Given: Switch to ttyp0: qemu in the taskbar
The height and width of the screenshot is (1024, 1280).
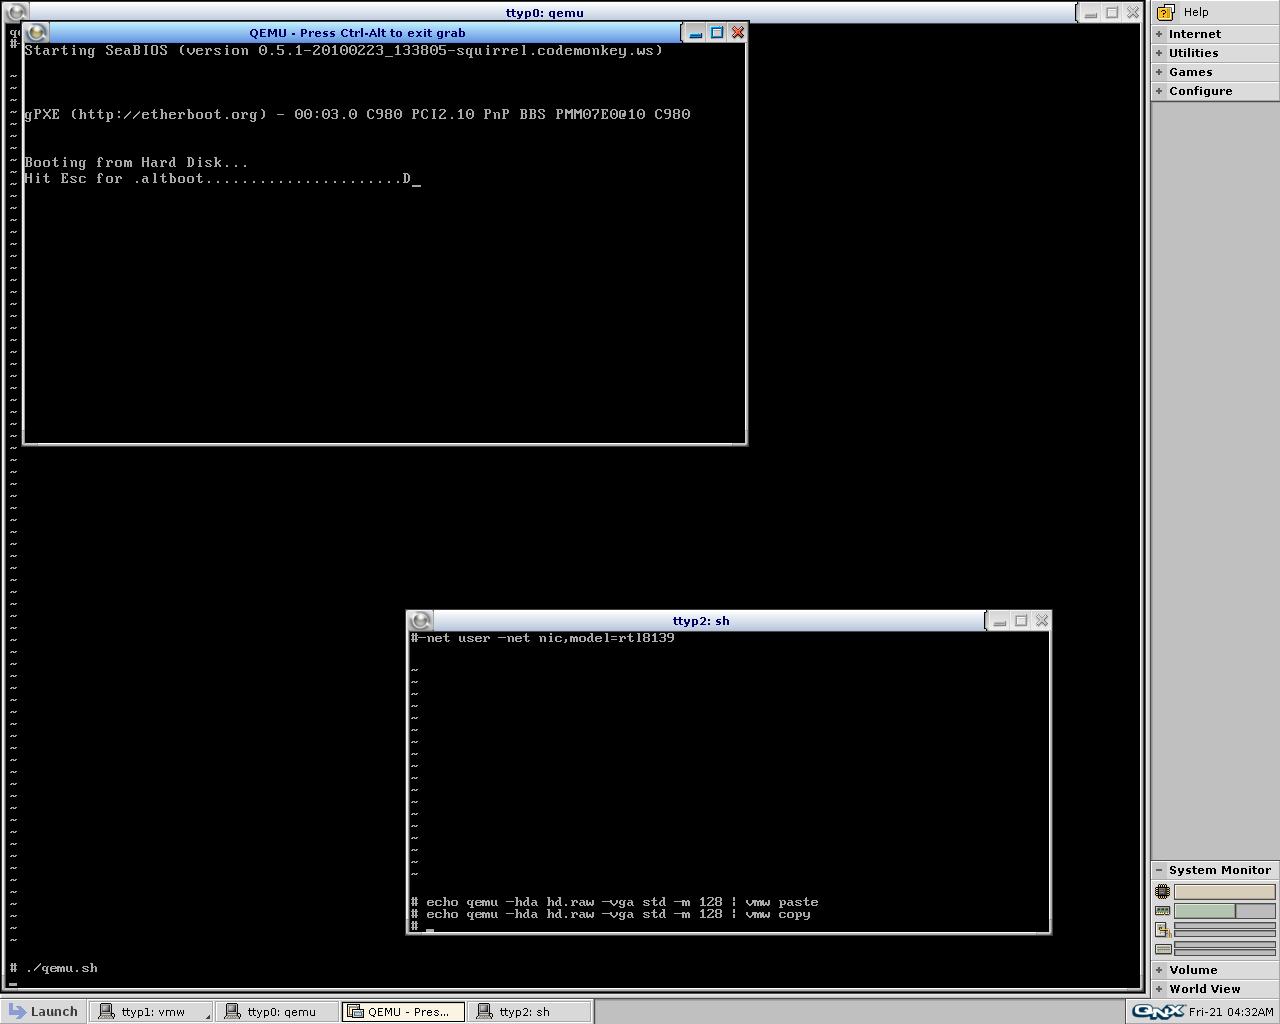Looking at the screenshot, I should tap(277, 1011).
